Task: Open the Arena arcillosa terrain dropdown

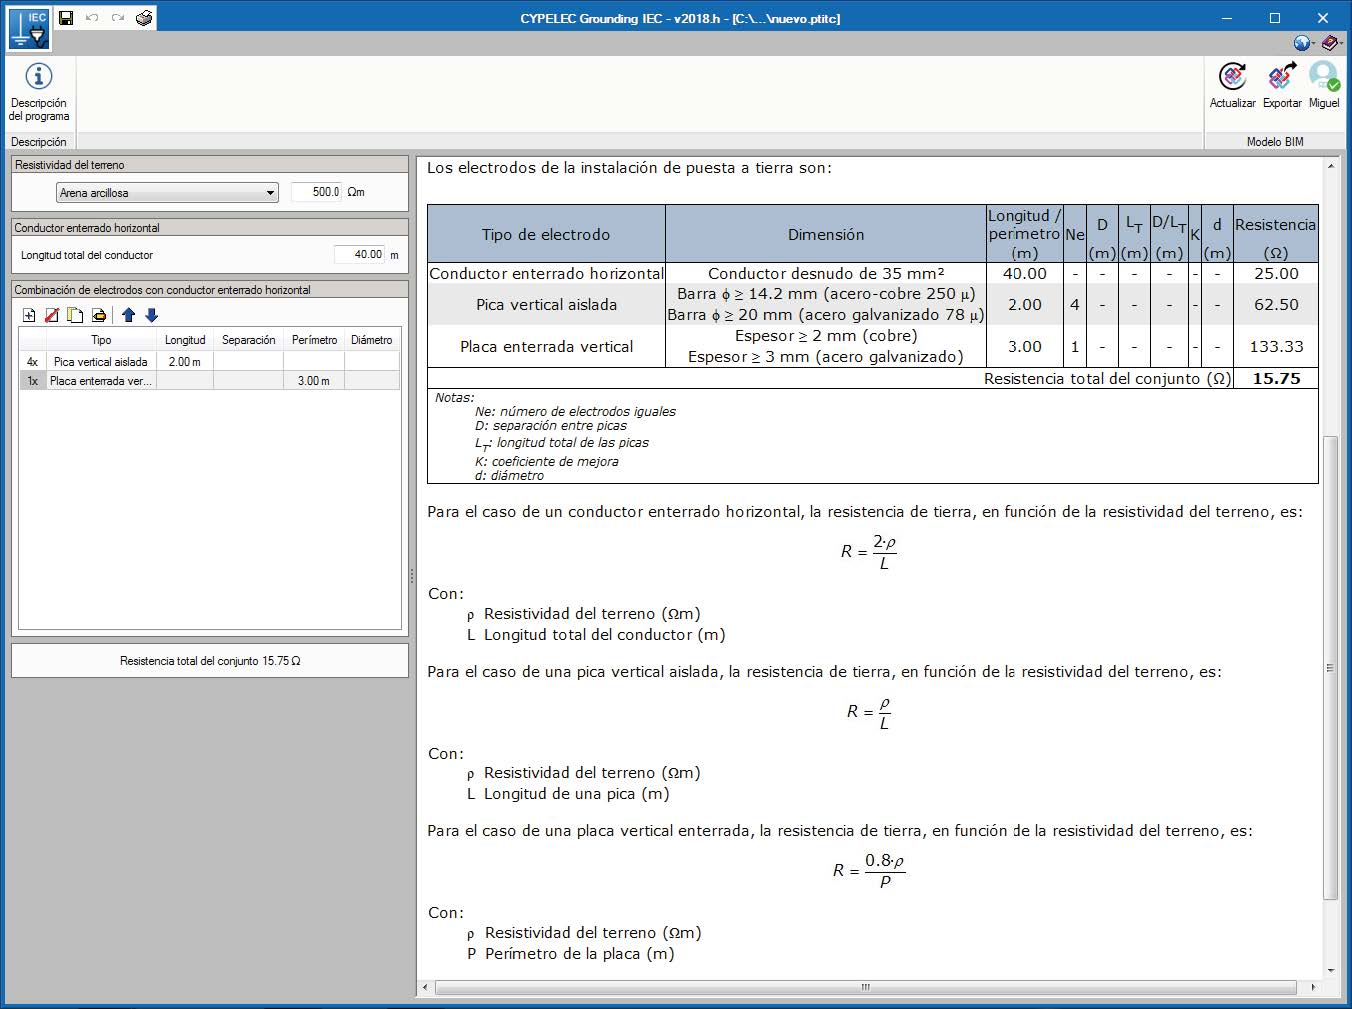Action: pyautogui.click(x=167, y=193)
